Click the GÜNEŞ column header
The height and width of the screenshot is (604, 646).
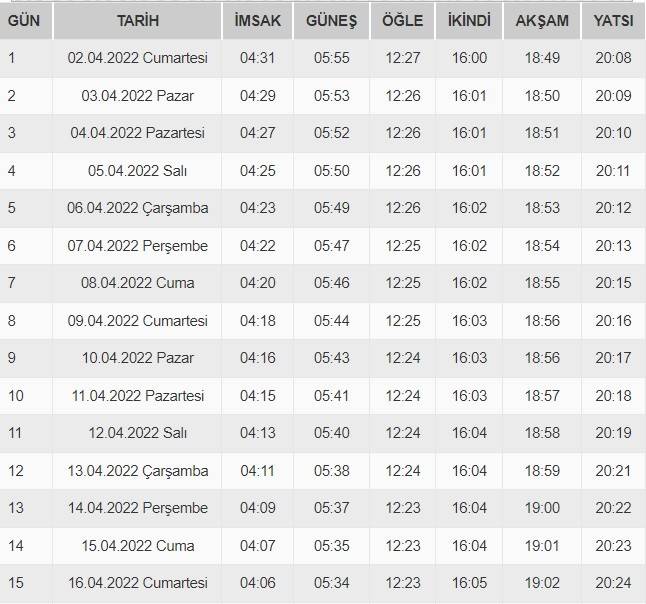(332, 20)
